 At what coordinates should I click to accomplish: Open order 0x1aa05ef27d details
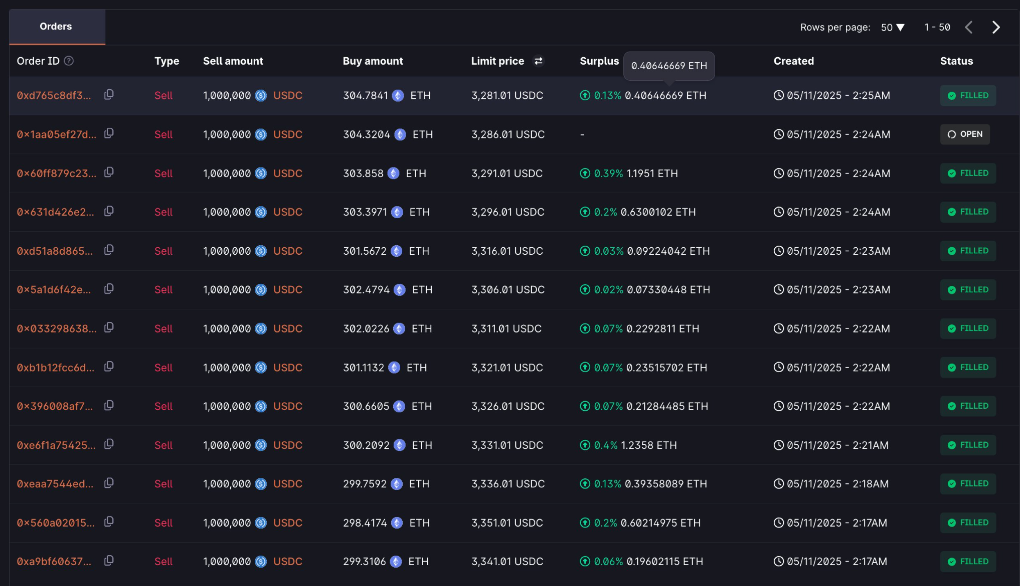click(55, 134)
